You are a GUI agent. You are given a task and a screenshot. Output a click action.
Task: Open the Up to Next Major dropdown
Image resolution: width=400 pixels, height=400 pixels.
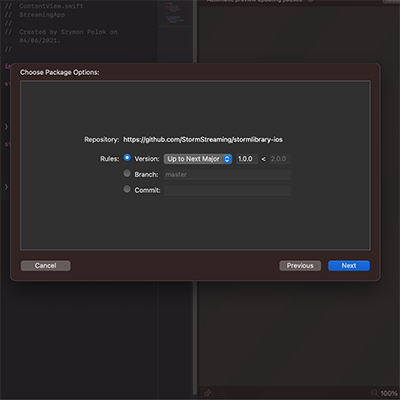198,159
